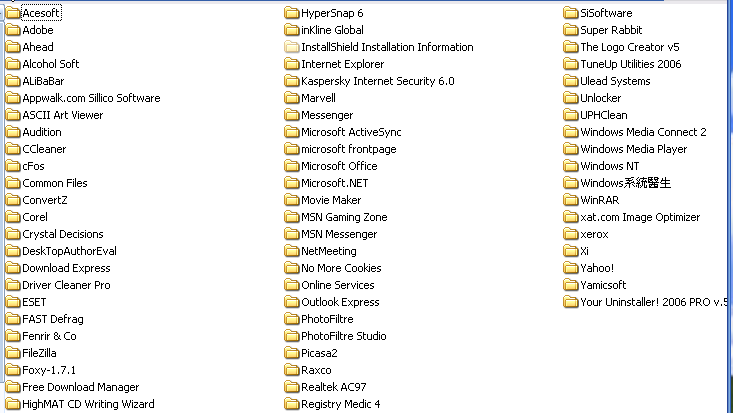Click the 'Crystal Decisions' label
733x413 pixels.
click(63, 234)
